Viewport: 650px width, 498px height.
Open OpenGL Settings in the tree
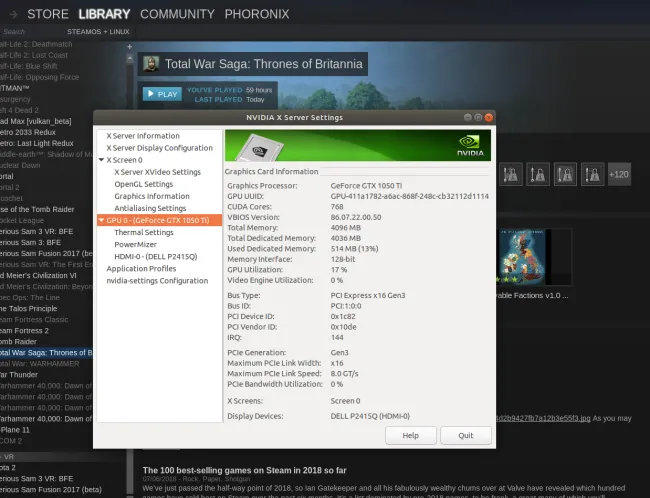144,184
